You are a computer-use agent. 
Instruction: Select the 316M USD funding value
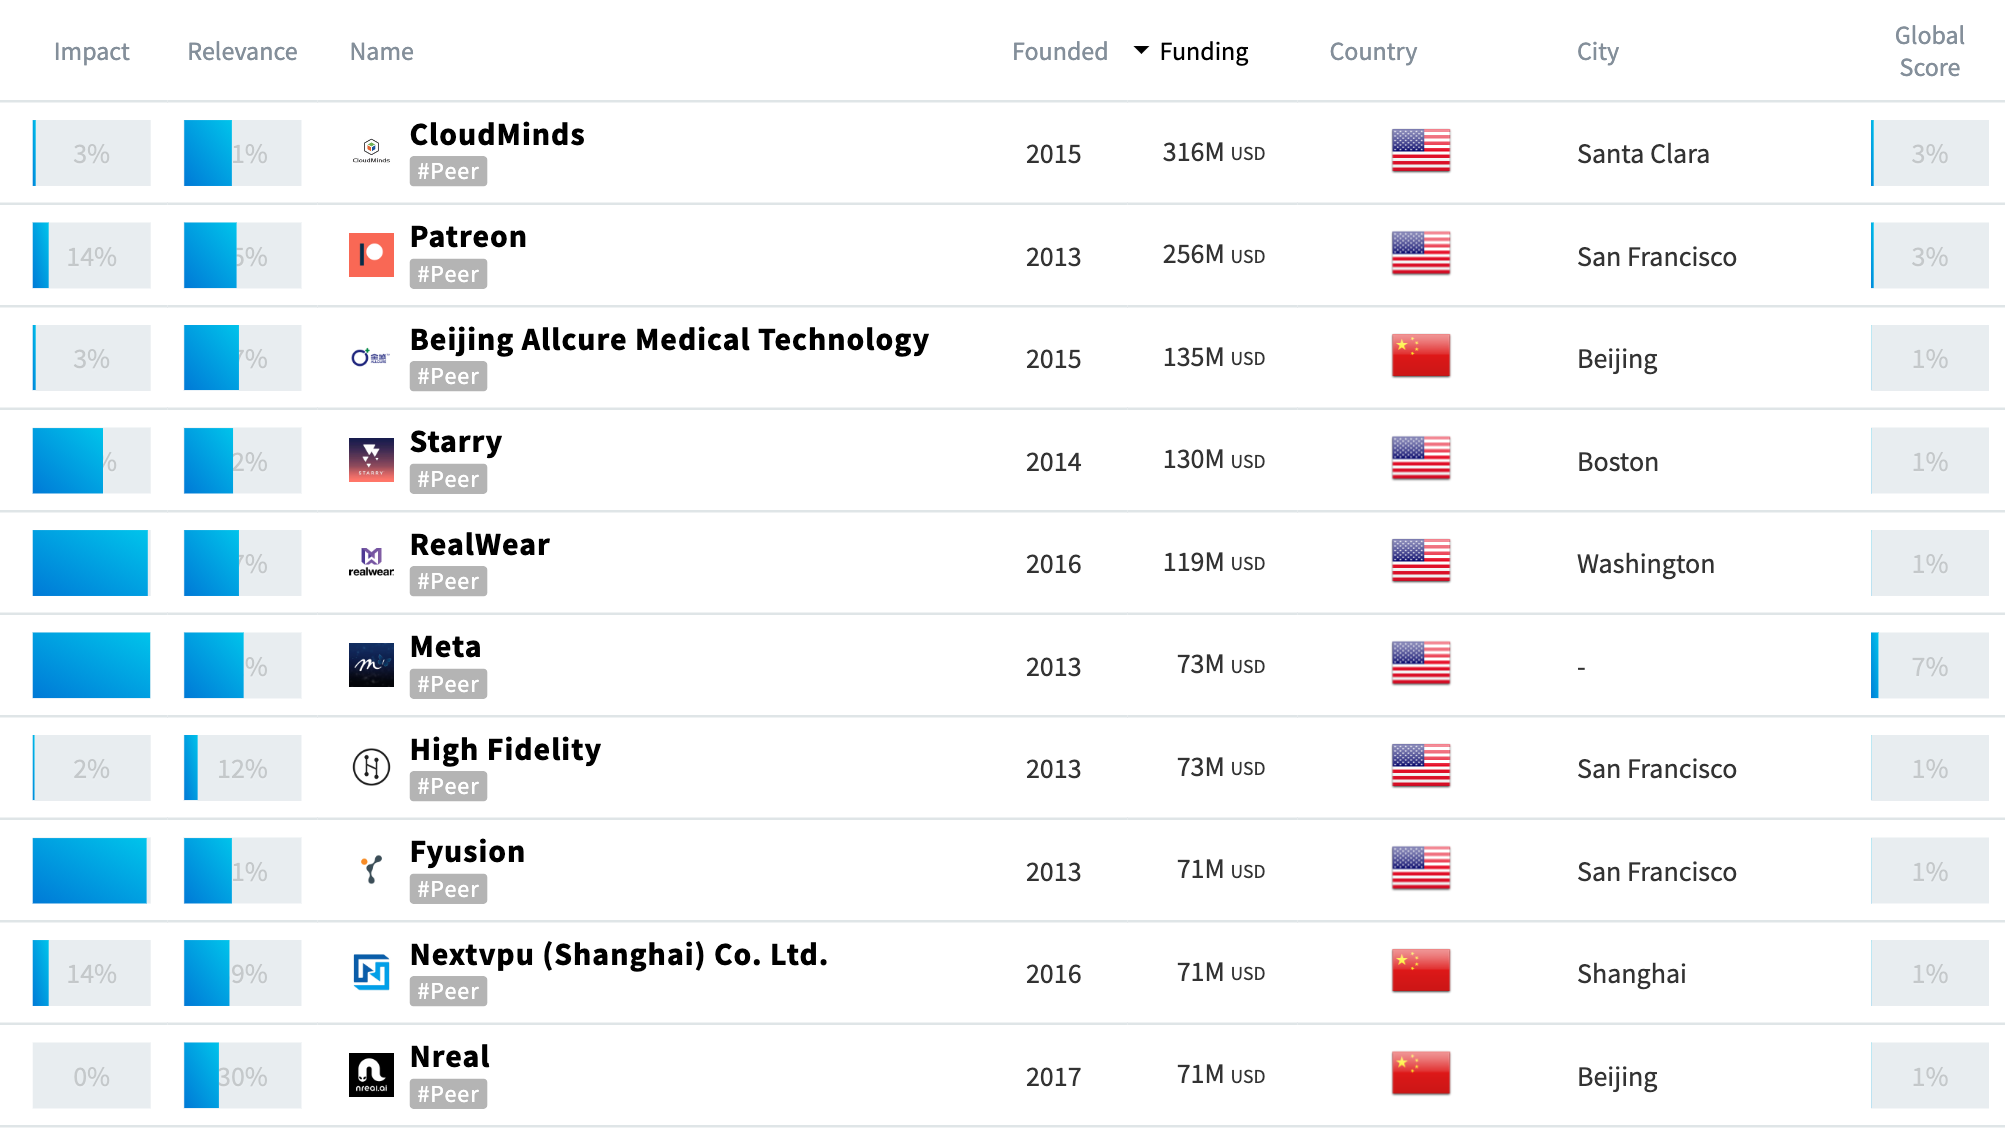[x=1212, y=152]
